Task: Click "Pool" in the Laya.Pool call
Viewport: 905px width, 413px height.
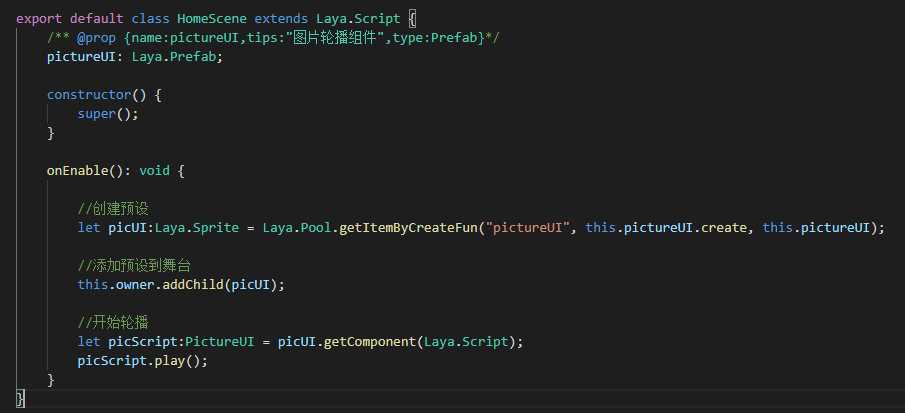Action: click(x=316, y=227)
